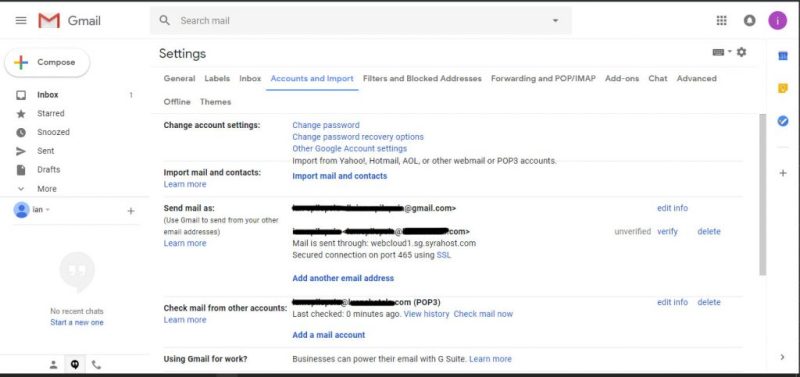This screenshot has width=800, height=377.
Task: Verify the unverified send-as address
Action: (x=667, y=232)
